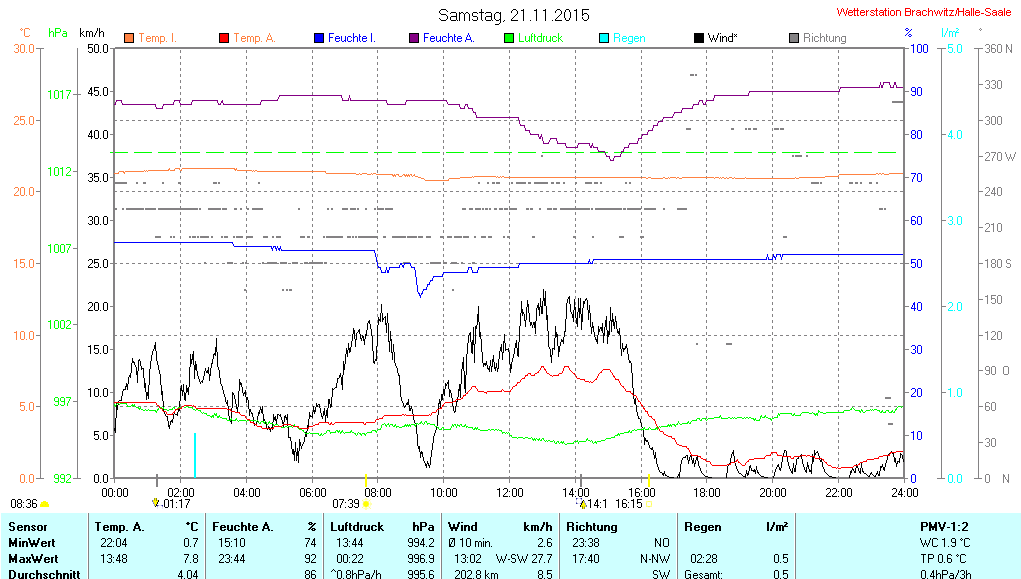Click the sunrise icon next to 07:39

(x=367, y=505)
